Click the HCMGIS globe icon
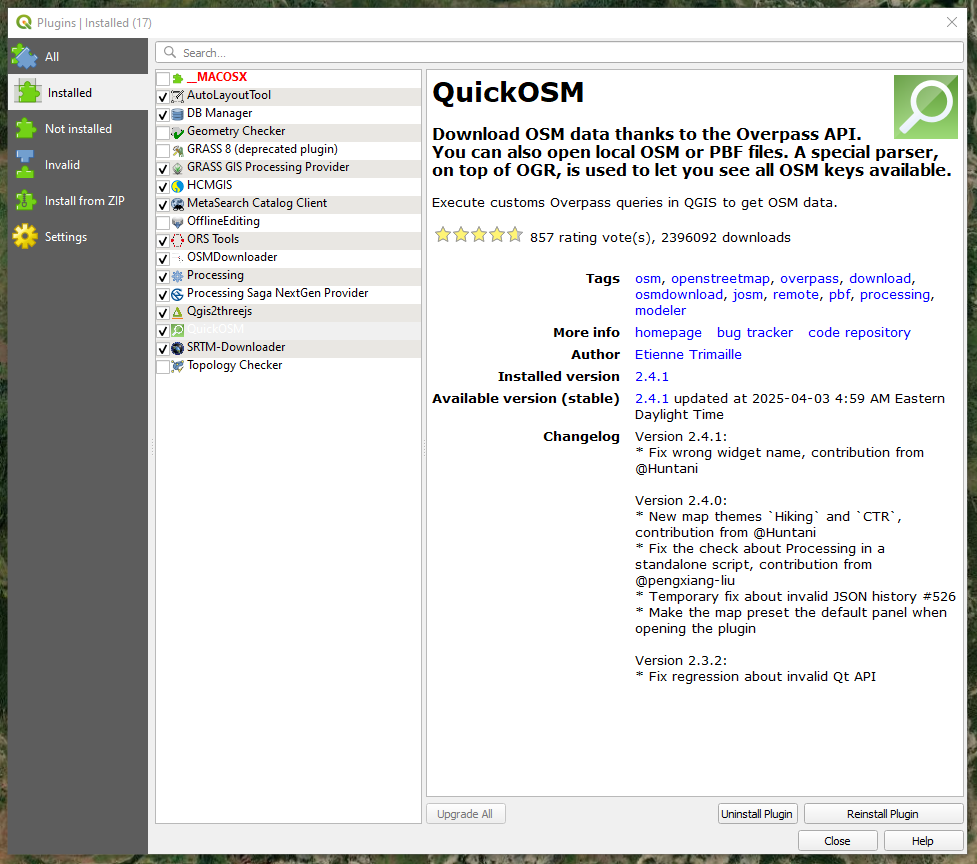The height and width of the screenshot is (864, 977). click(177, 186)
